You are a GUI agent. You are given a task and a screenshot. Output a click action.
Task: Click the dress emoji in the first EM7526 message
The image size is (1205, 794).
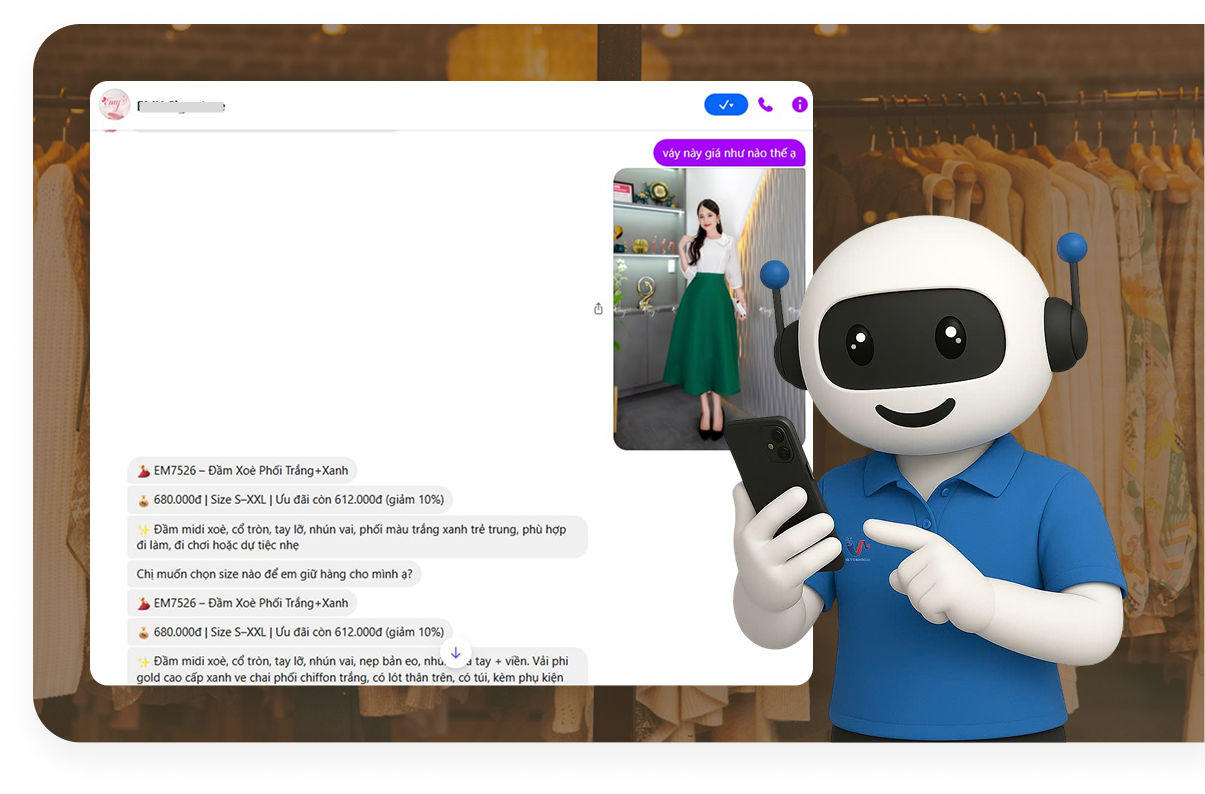(144, 471)
